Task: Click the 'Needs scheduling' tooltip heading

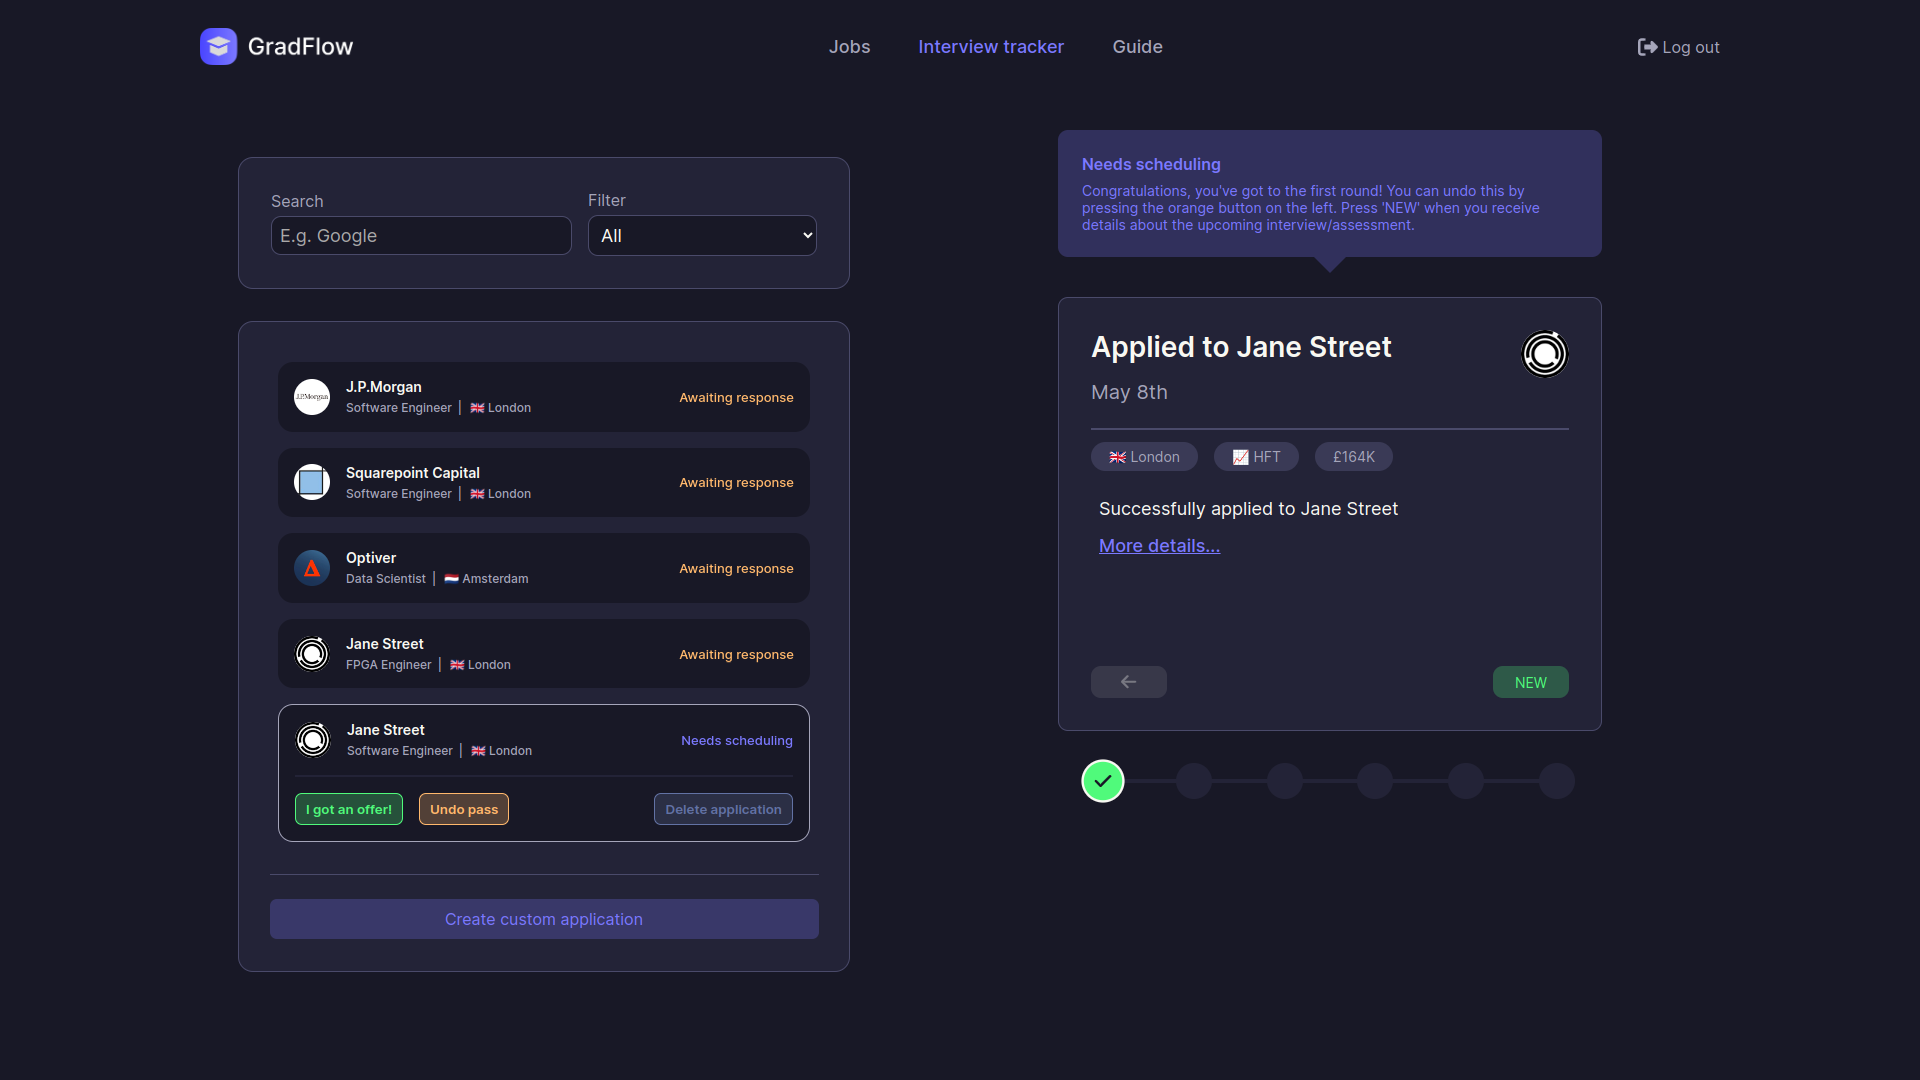Action: 1151,164
